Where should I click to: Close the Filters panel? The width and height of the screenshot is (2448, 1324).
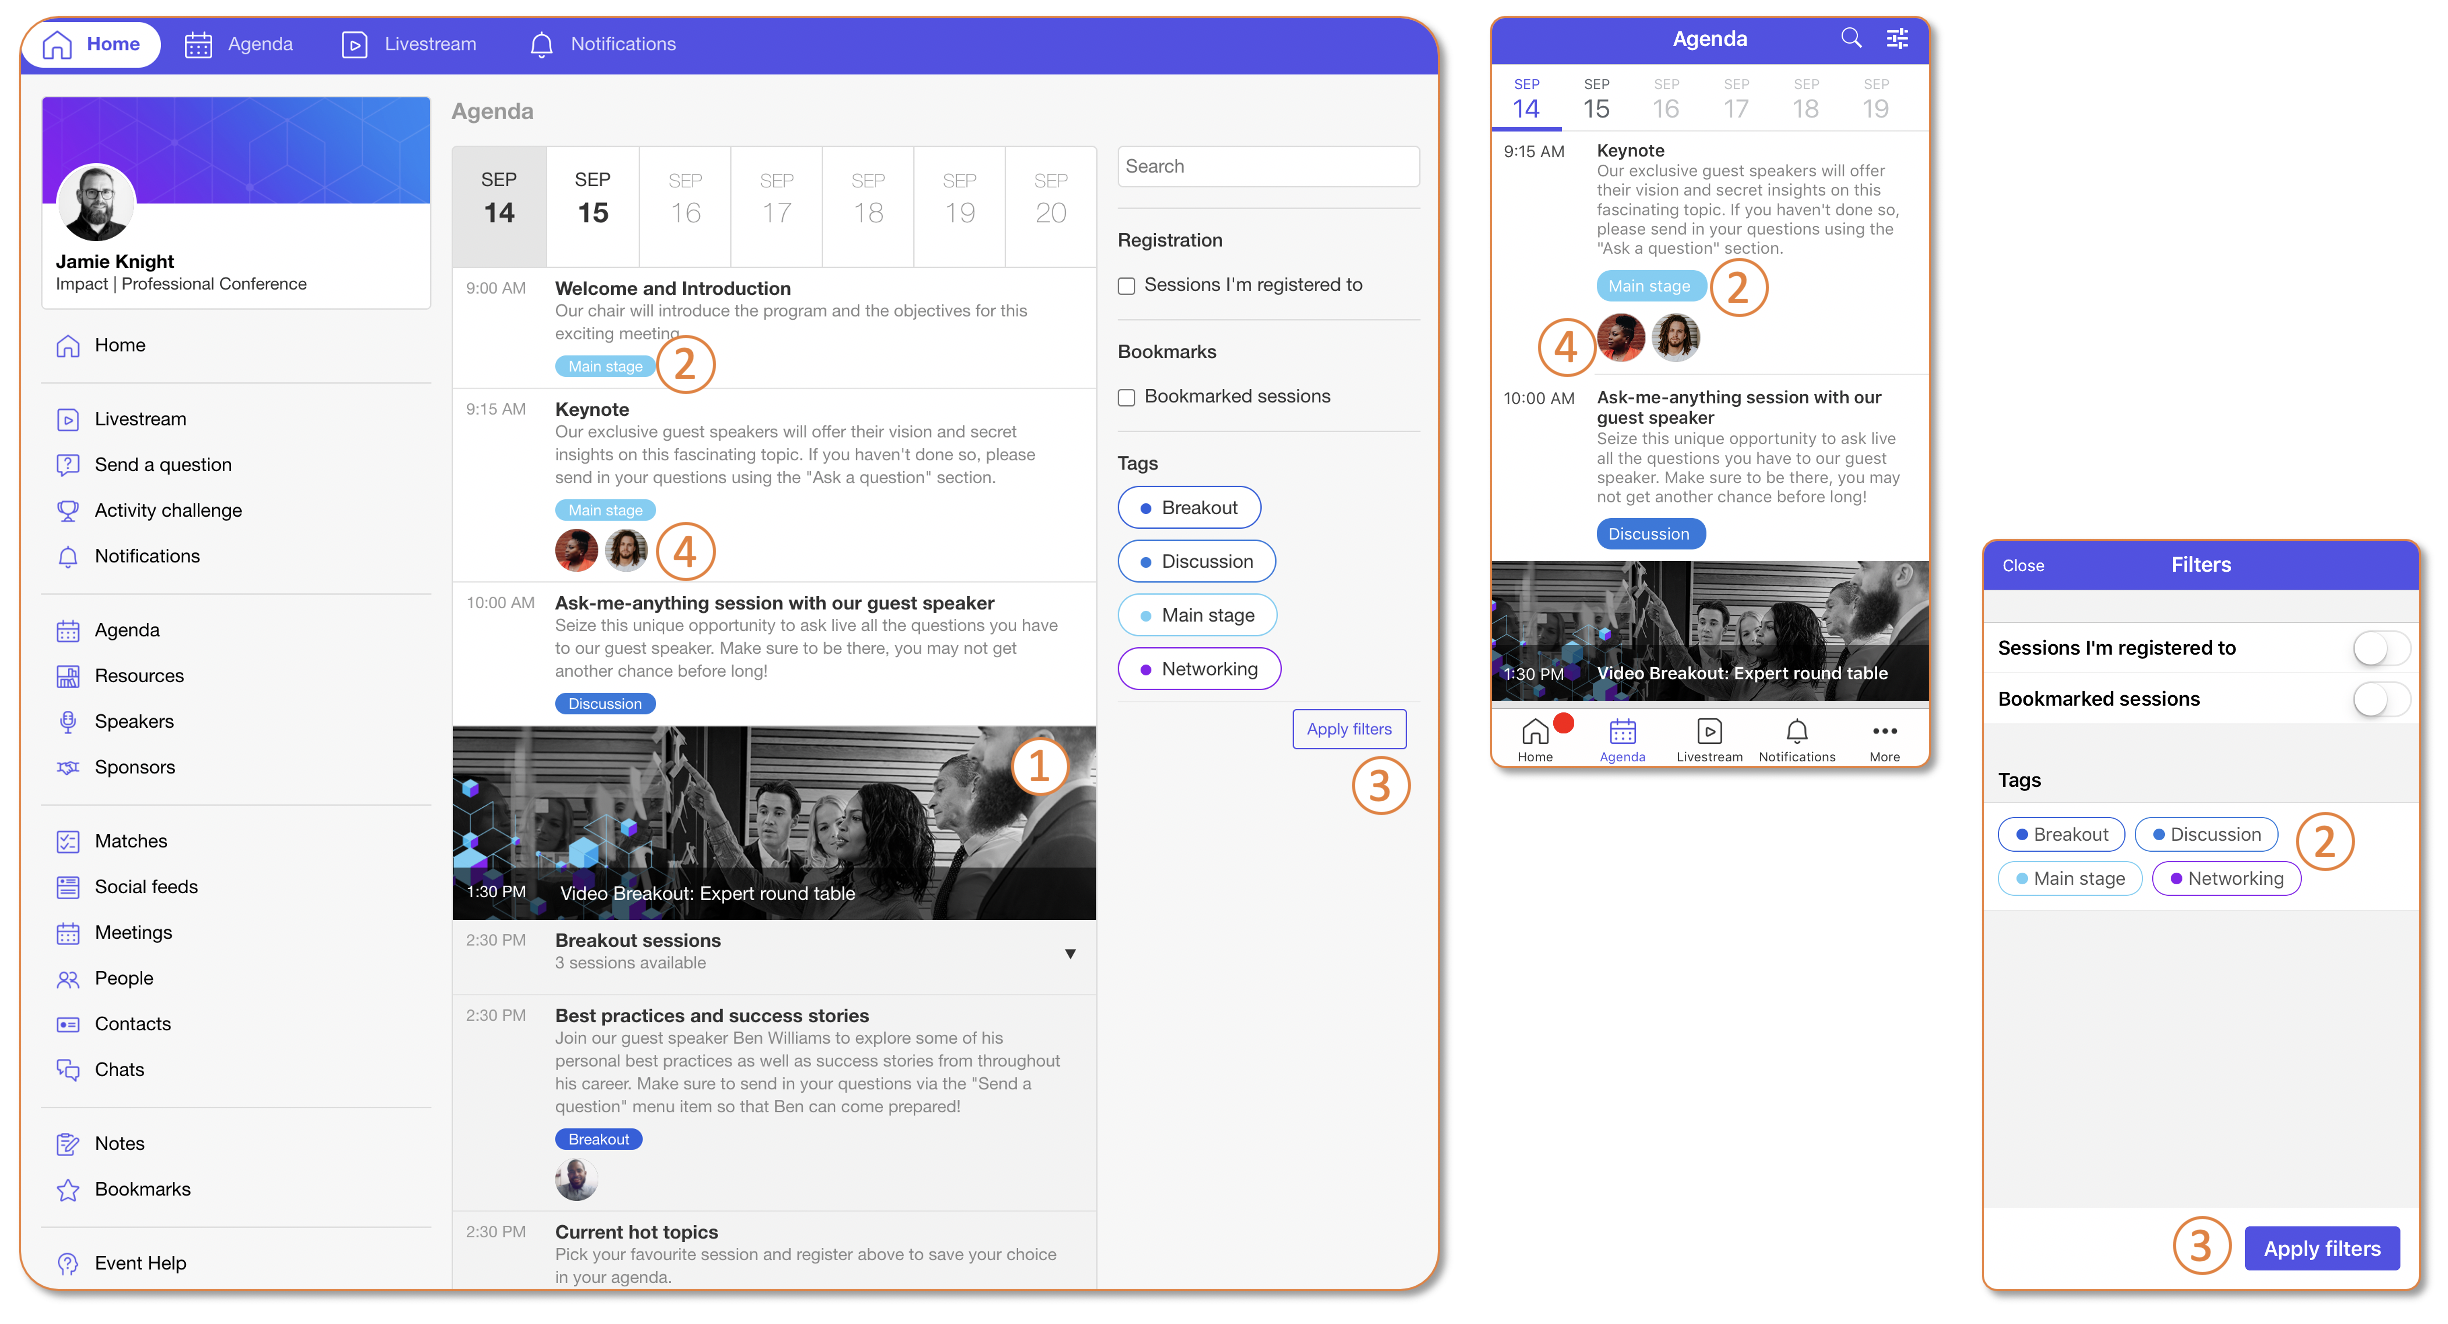[x=2023, y=565]
